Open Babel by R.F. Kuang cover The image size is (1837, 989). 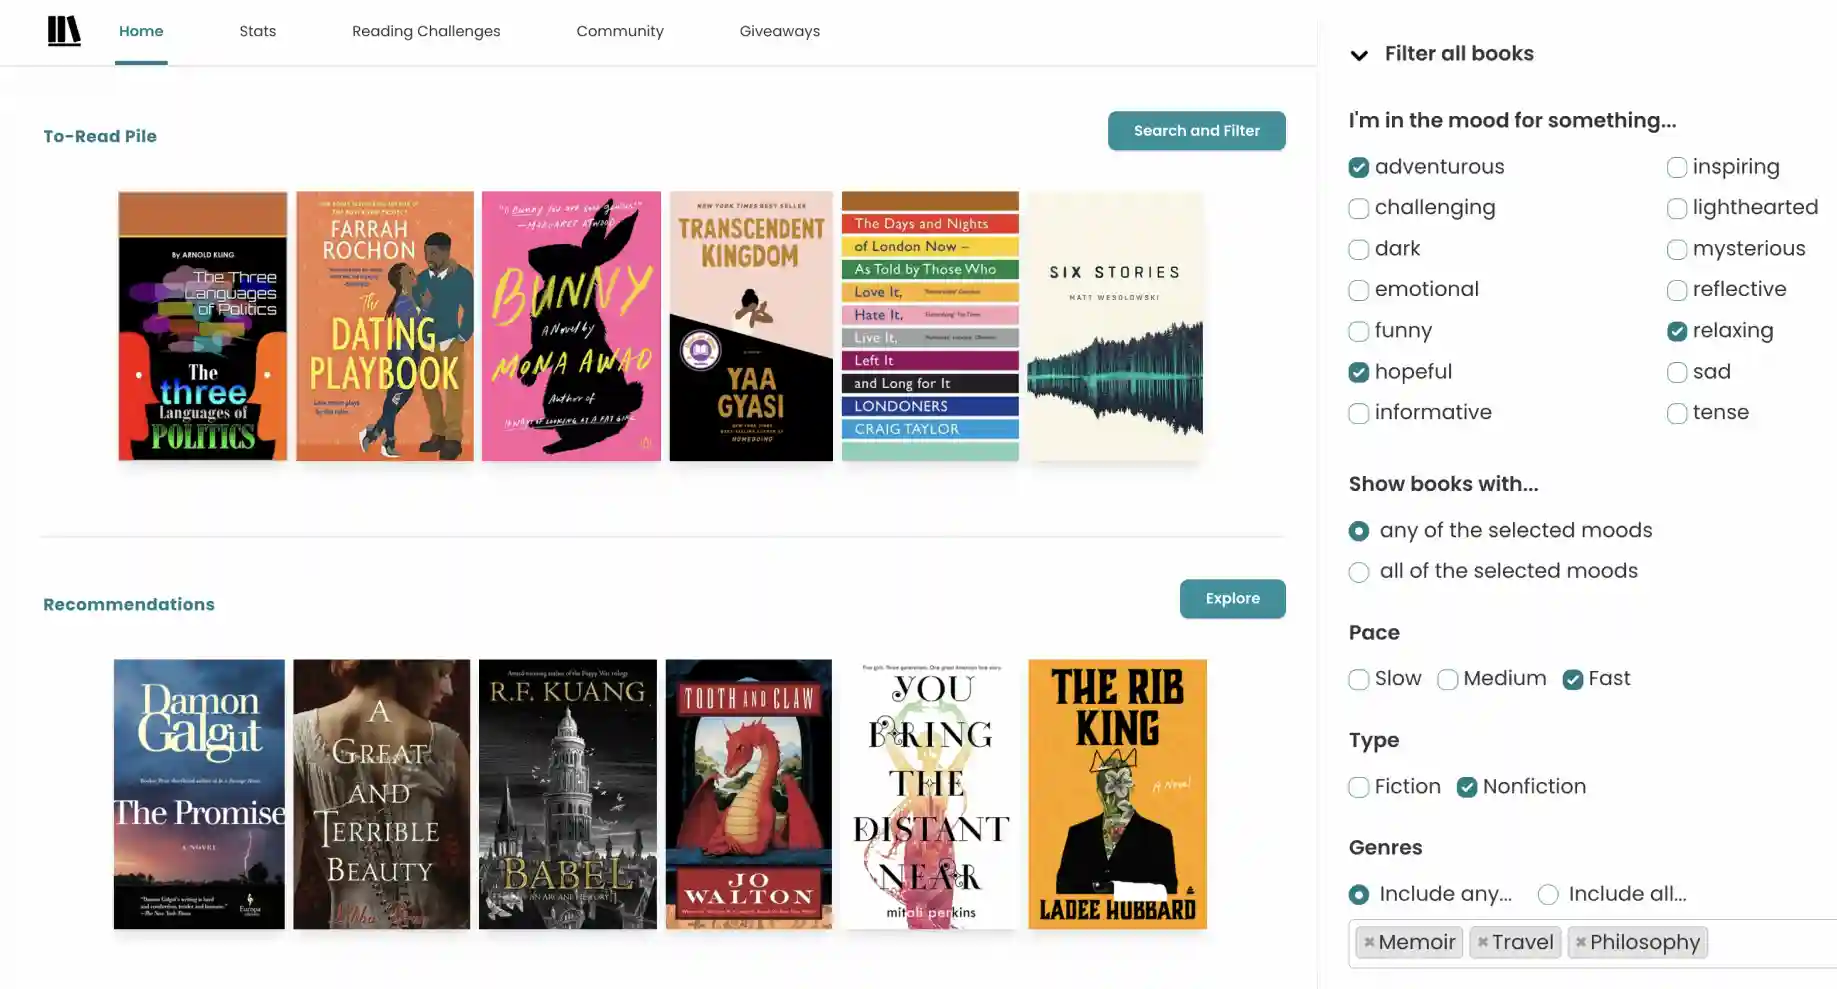(x=568, y=794)
